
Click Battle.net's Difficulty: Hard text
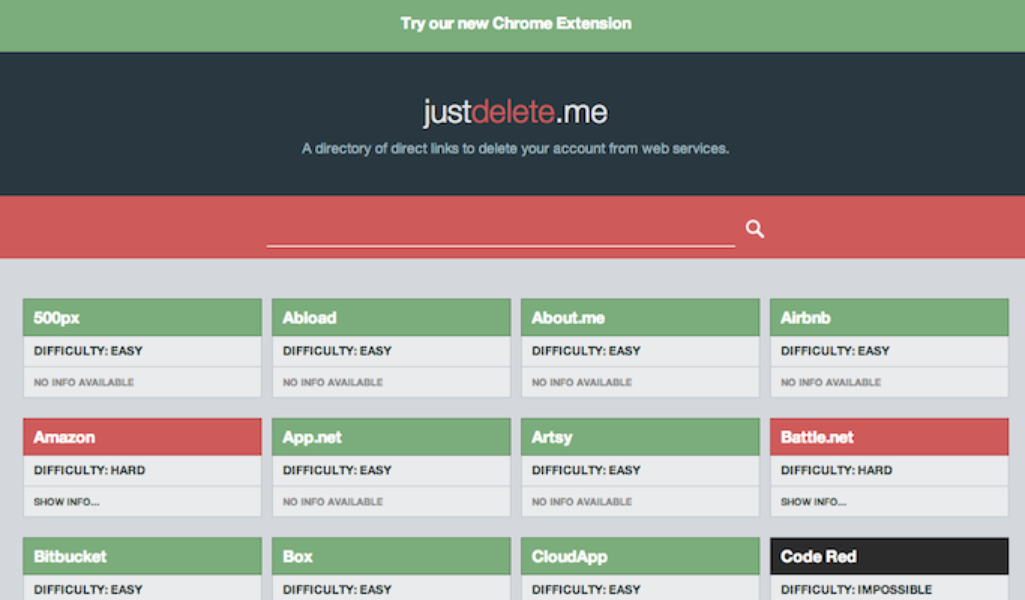point(837,471)
